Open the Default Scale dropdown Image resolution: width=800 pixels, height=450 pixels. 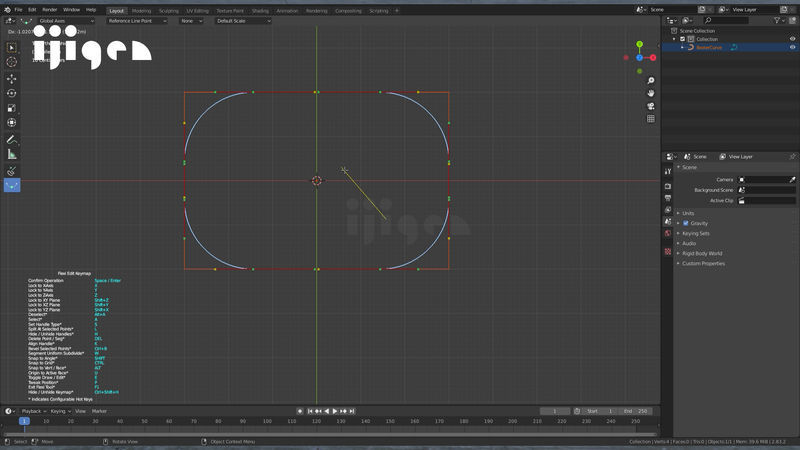click(x=243, y=21)
